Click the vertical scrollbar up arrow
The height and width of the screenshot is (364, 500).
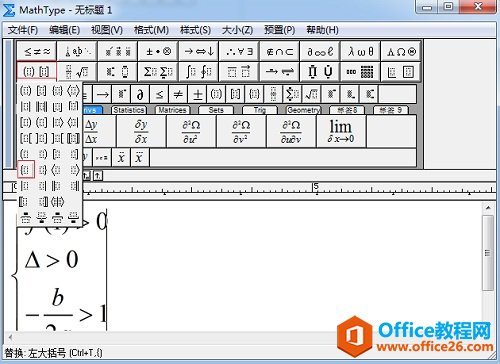pos(488,208)
